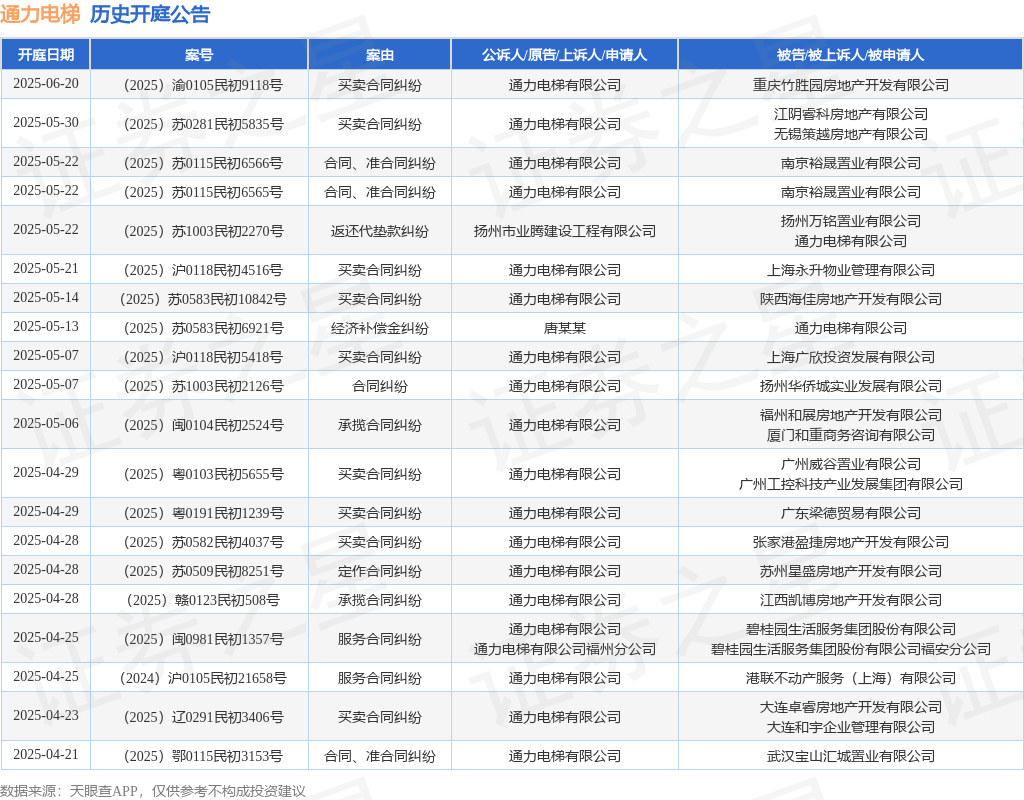The width and height of the screenshot is (1024, 800).
Task: Select case number (2024)沪0105民初21658号
Action: pyautogui.click(x=203, y=679)
